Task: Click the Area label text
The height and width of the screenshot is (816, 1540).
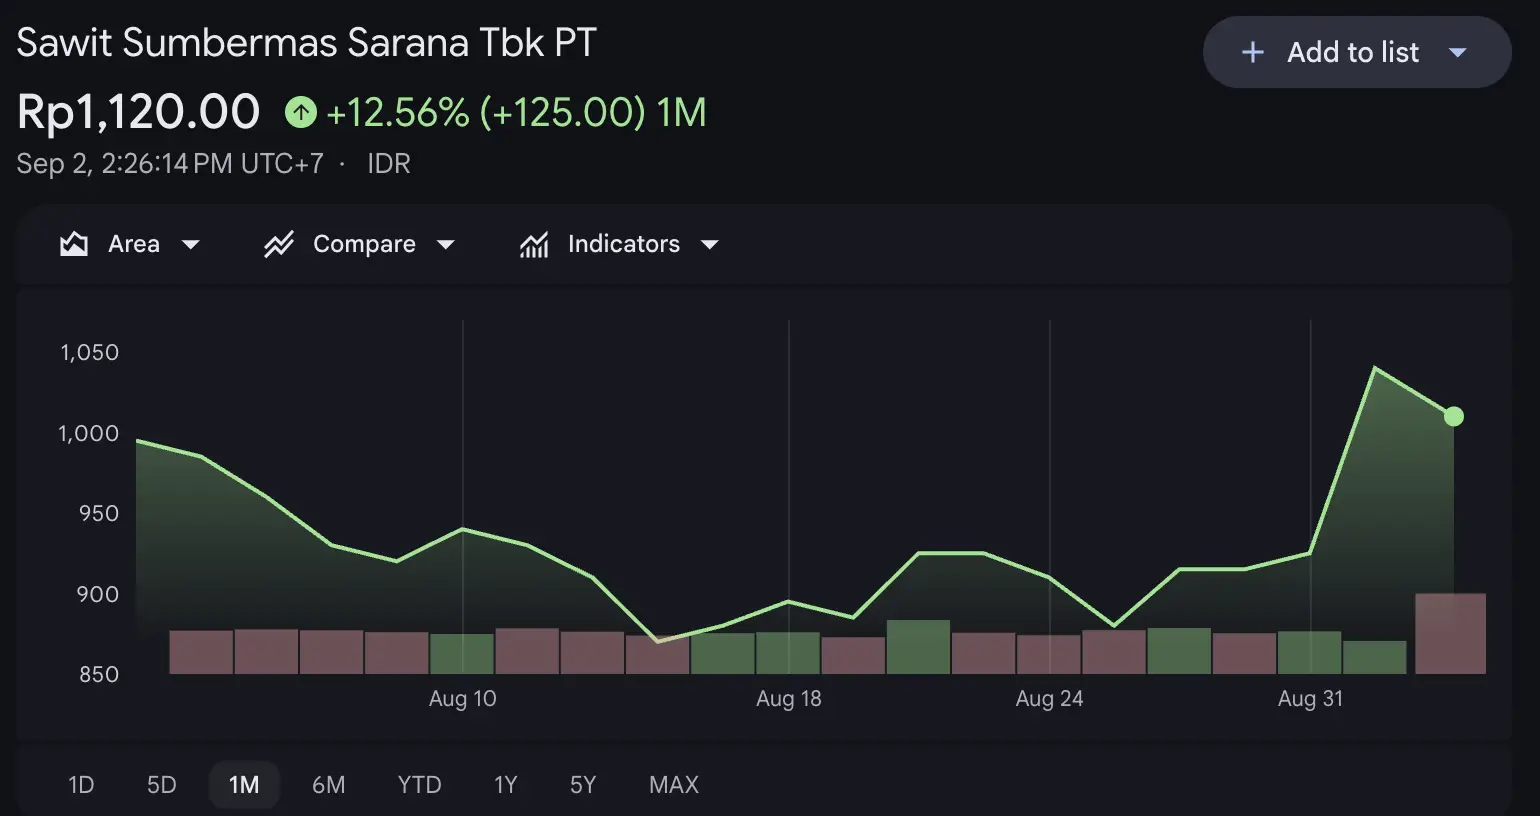Action: pyautogui.click(x=134, y=244)
